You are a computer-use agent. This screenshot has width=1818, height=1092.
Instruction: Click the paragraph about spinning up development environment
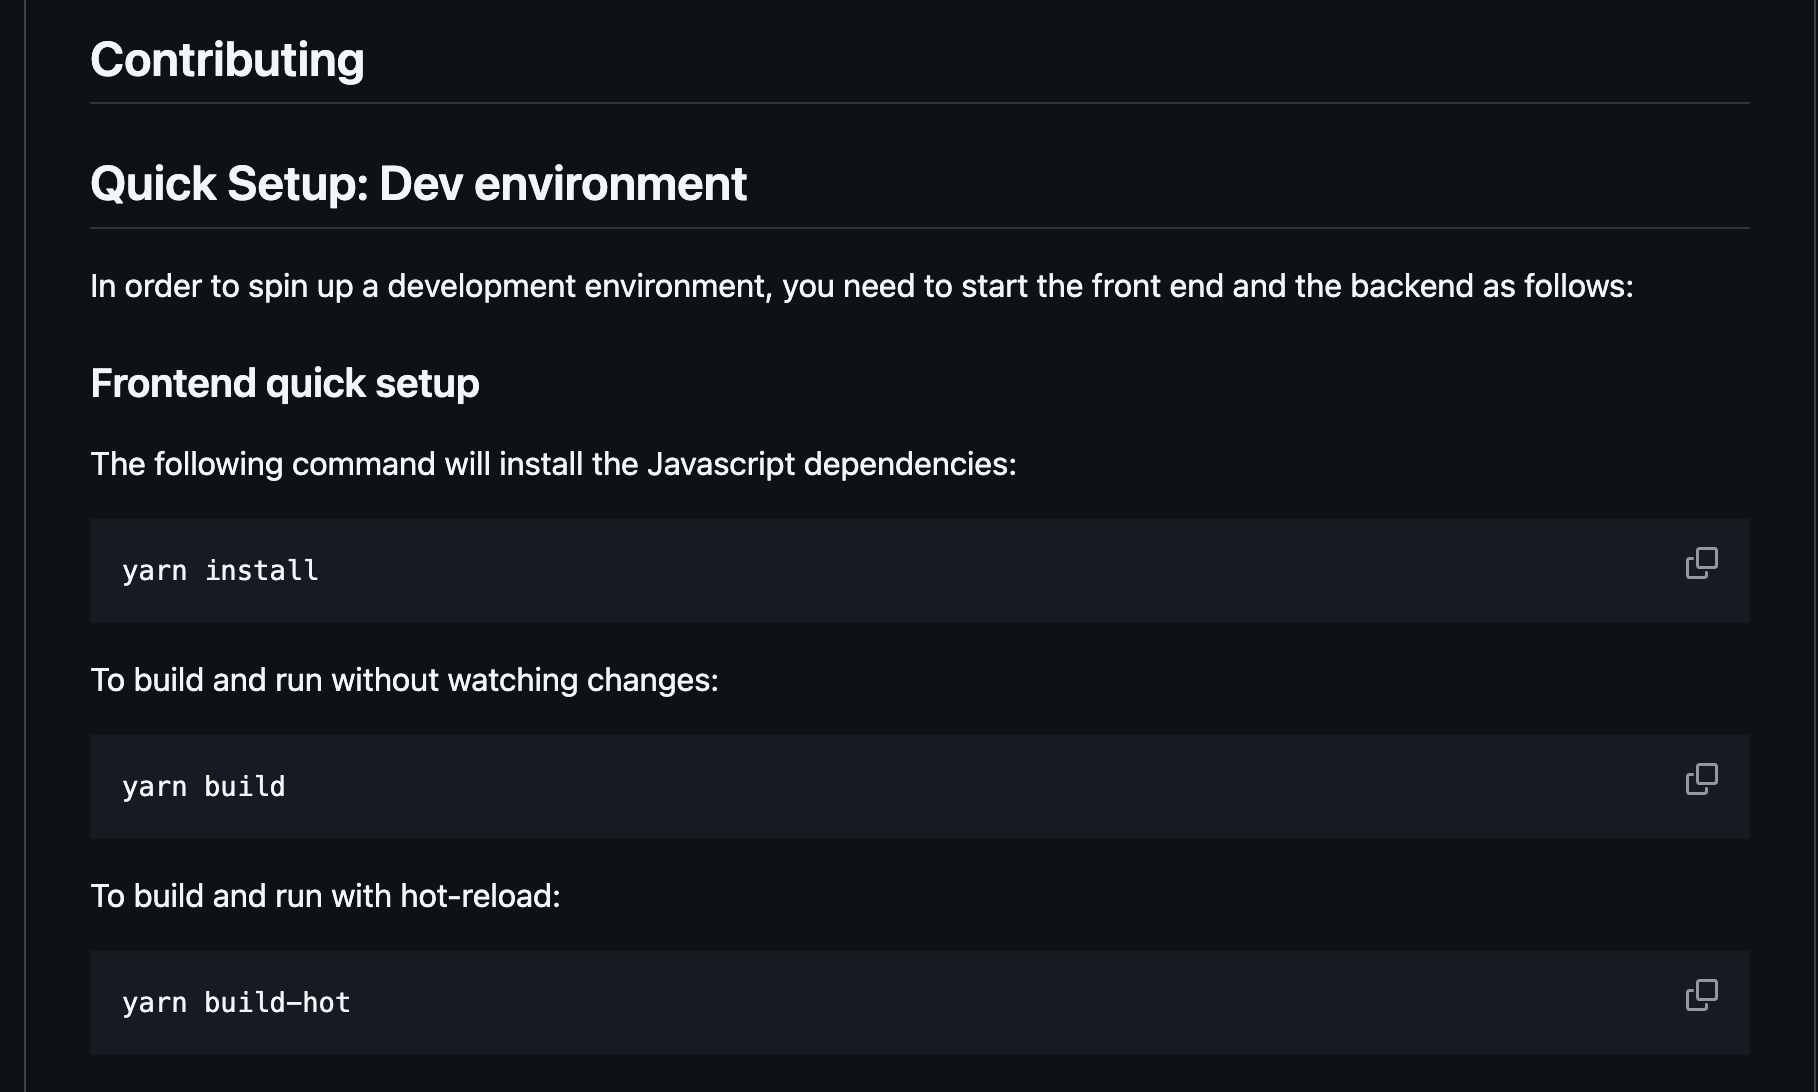tap(862, 286)
